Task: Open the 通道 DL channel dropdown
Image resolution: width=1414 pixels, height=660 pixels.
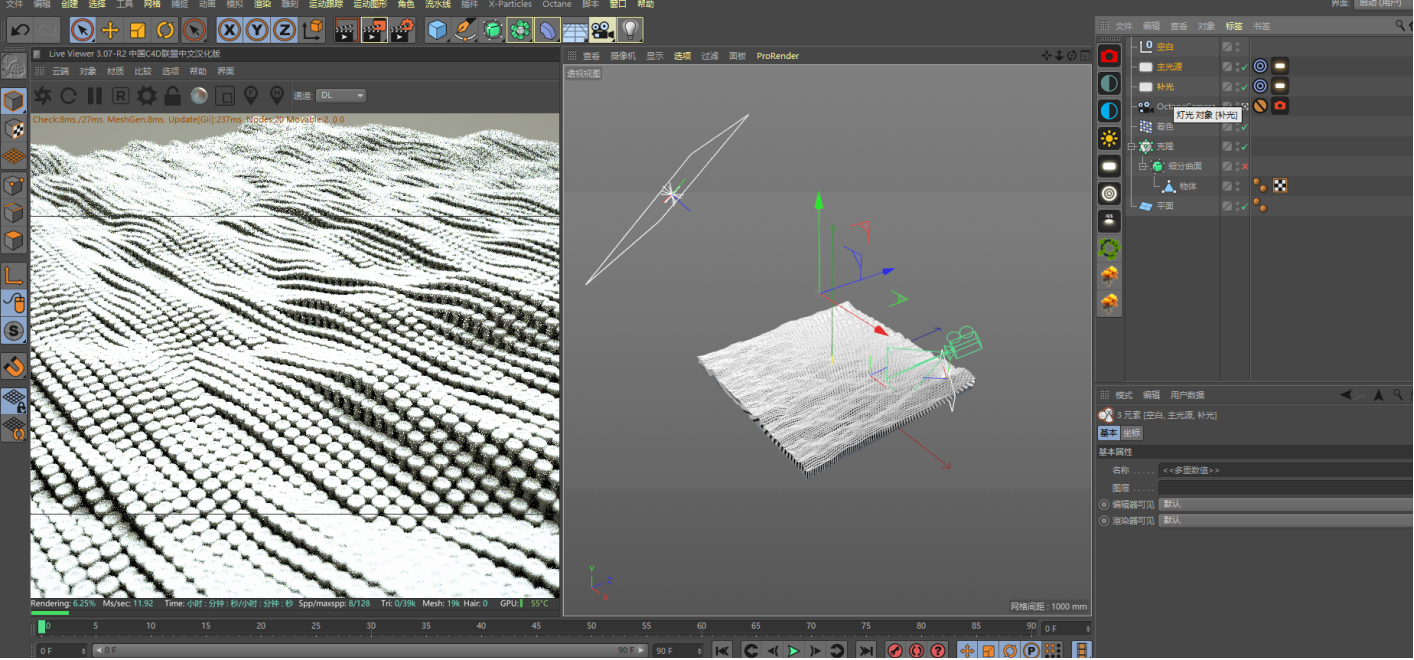Action: pos(341,96)
